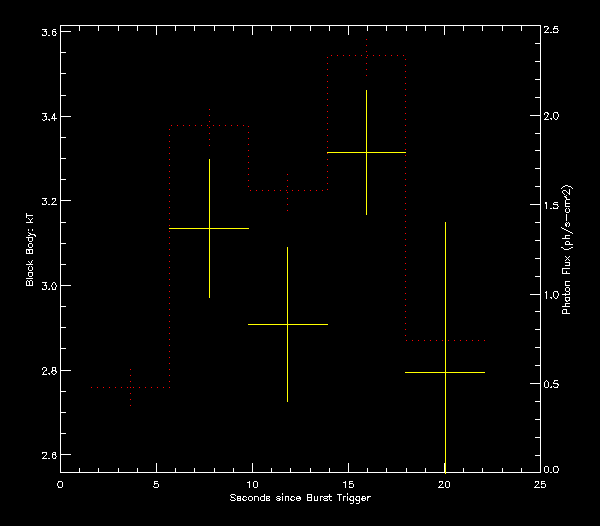The height and width of the screenshot is (526, 600).
Task: Select the yellow data point near 20 seconds
Action: coord(445,372)
